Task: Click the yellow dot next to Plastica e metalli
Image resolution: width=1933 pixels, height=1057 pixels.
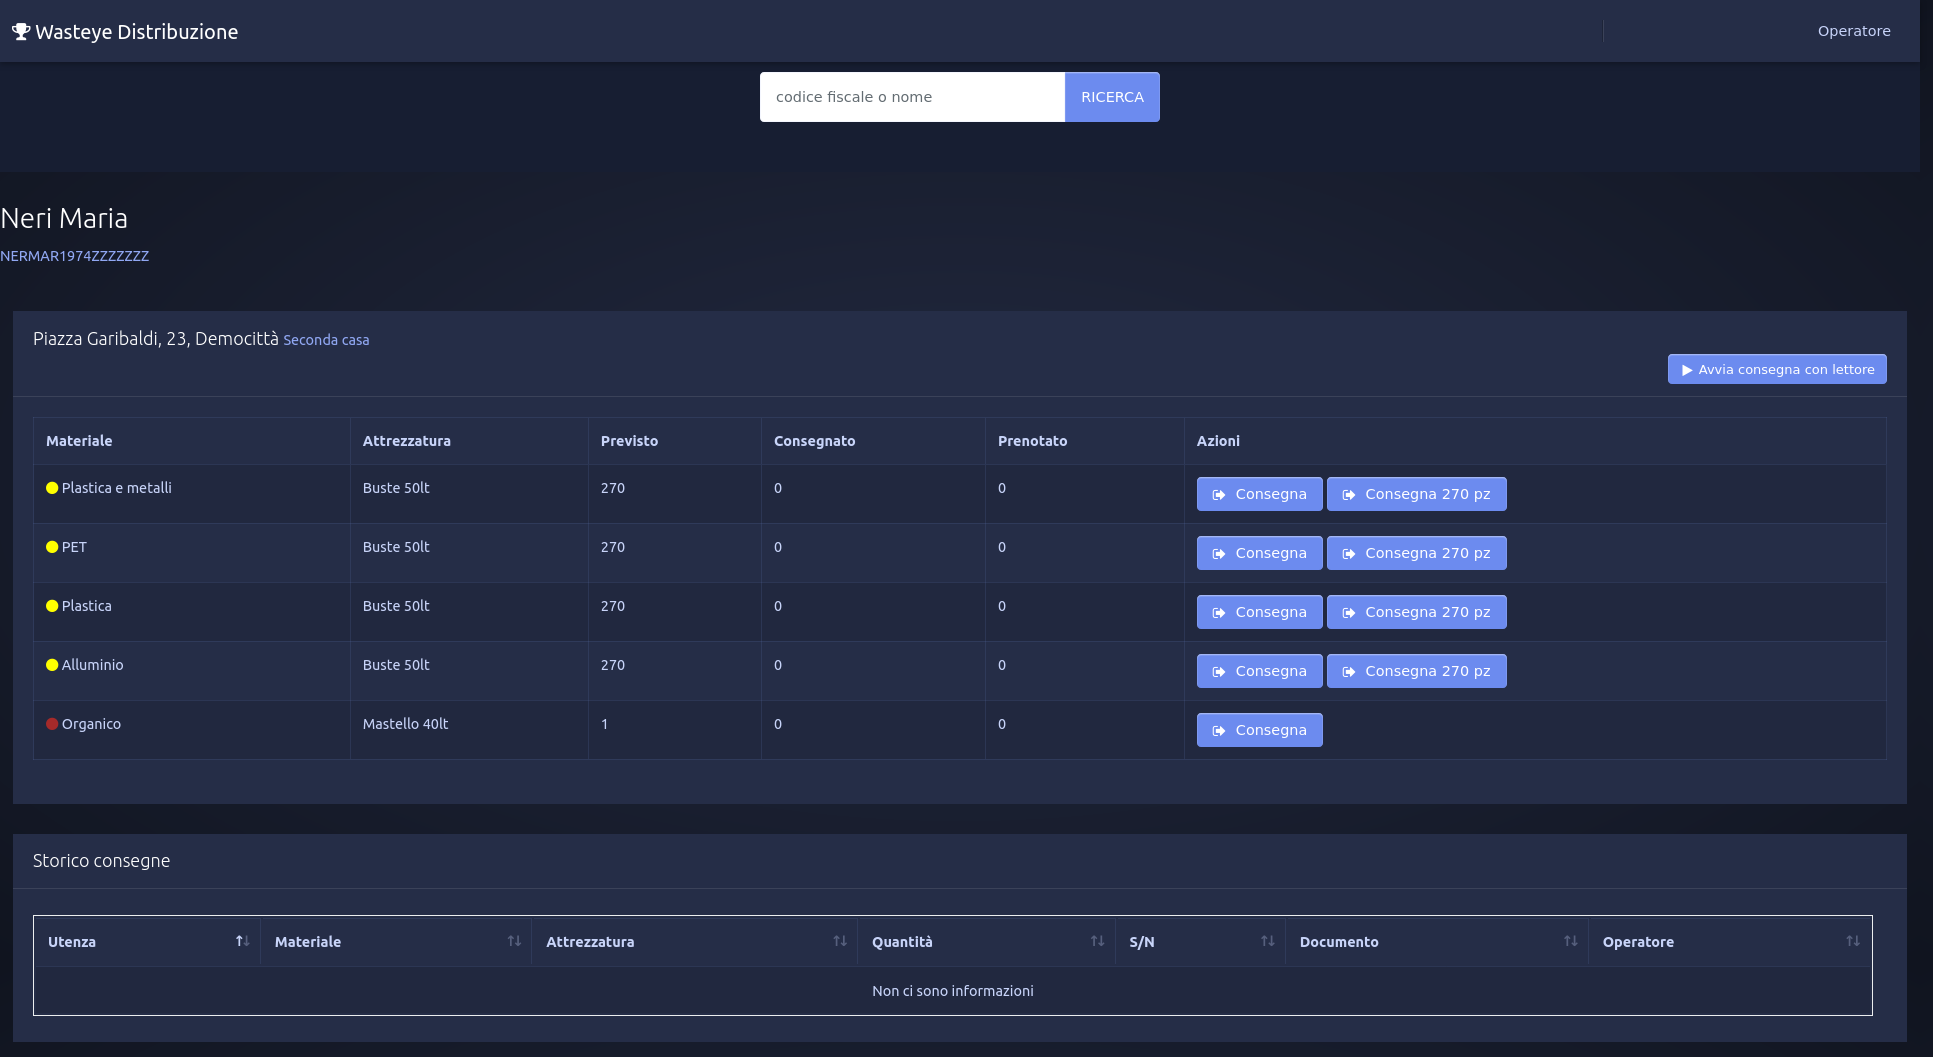Action: pos(52,488)
